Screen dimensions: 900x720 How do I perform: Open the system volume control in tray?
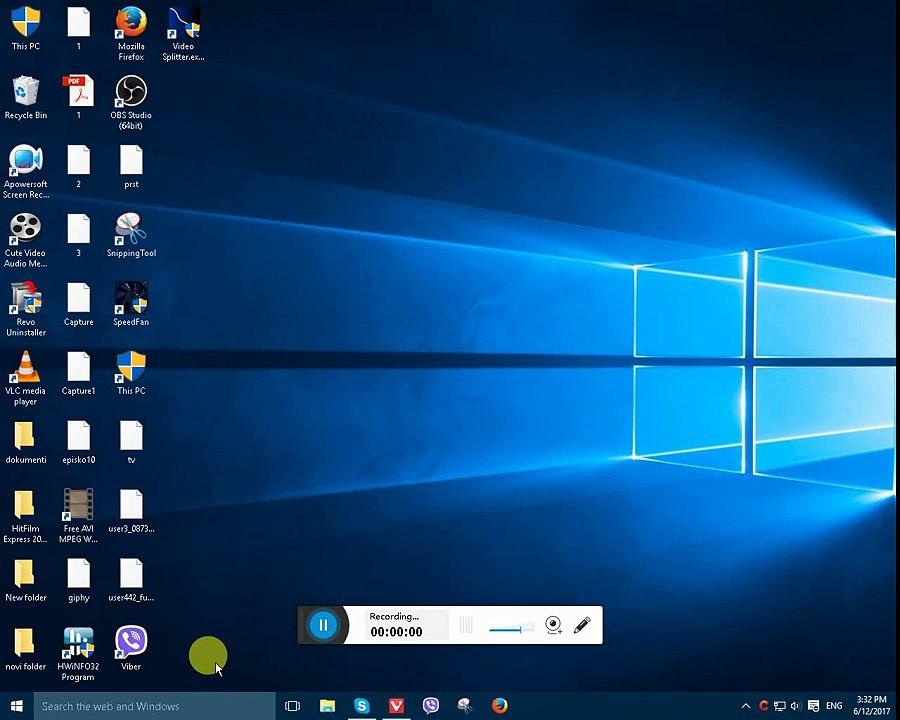tap(796, 706)
